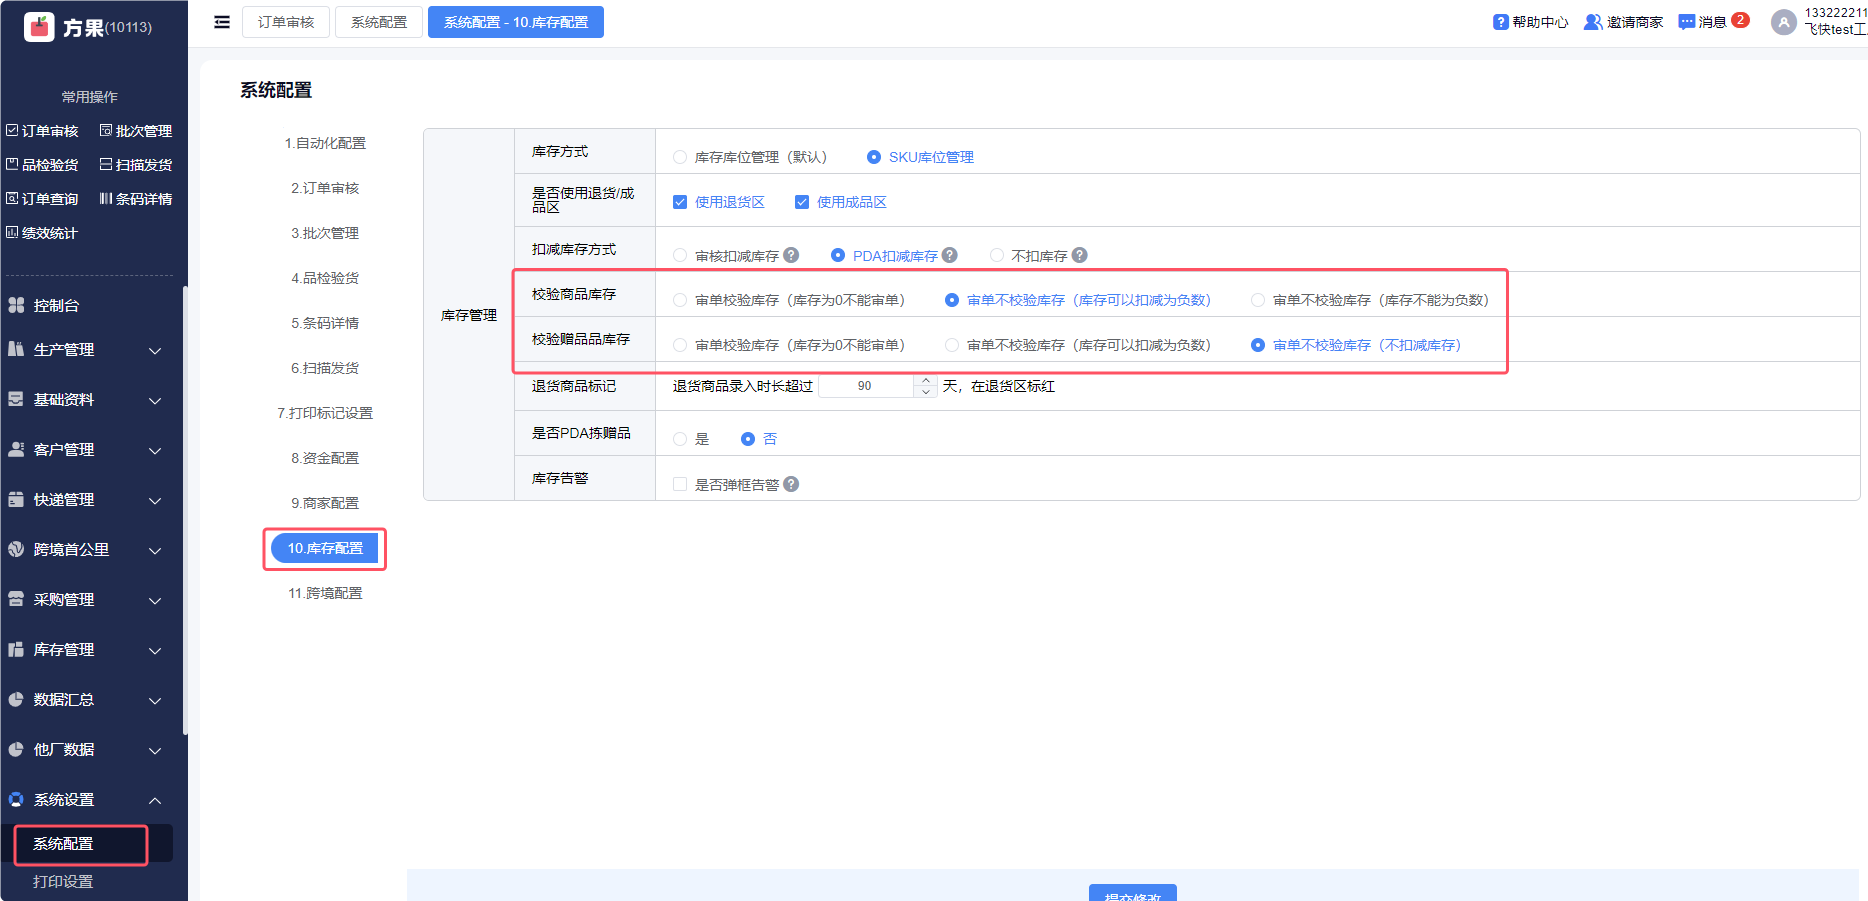This screenshot has width=1868, height=901.
Task: Open 控制台 dashboard in sidebar
Action: (x=56, y=306)
